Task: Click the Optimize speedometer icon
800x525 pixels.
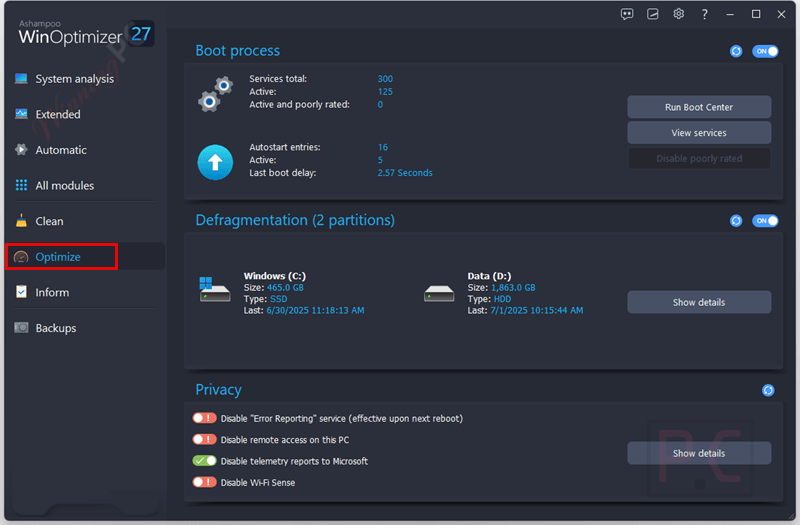Action: [x=21, y=257]
